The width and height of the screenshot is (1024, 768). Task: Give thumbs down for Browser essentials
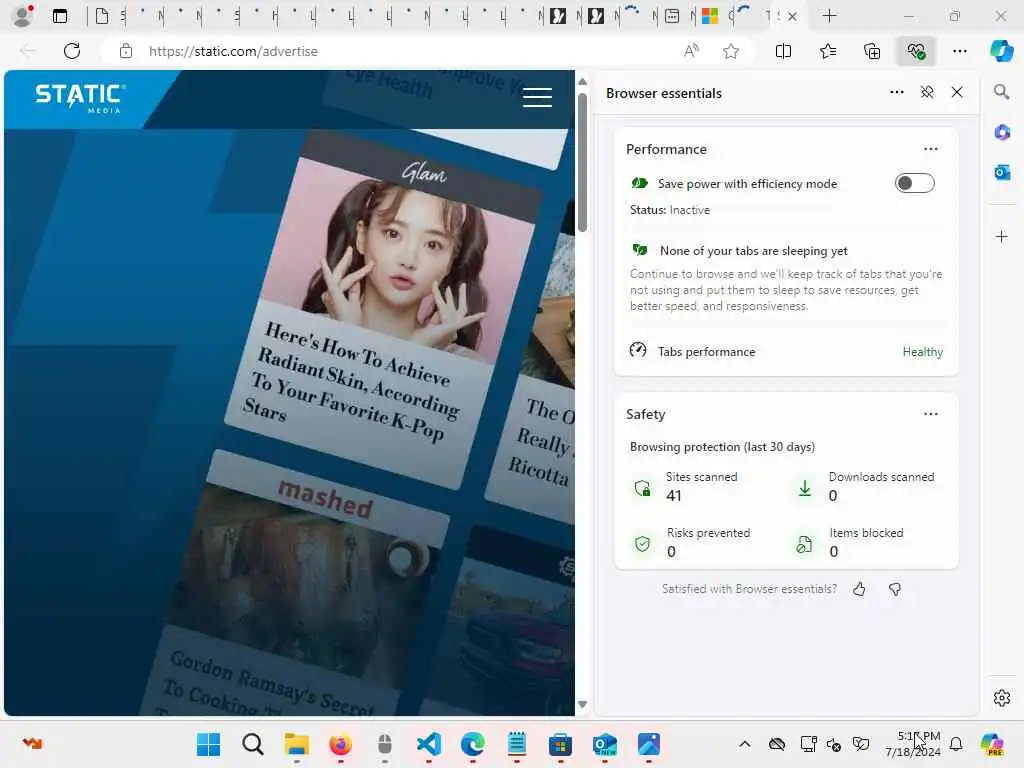(x=895, y=589)
